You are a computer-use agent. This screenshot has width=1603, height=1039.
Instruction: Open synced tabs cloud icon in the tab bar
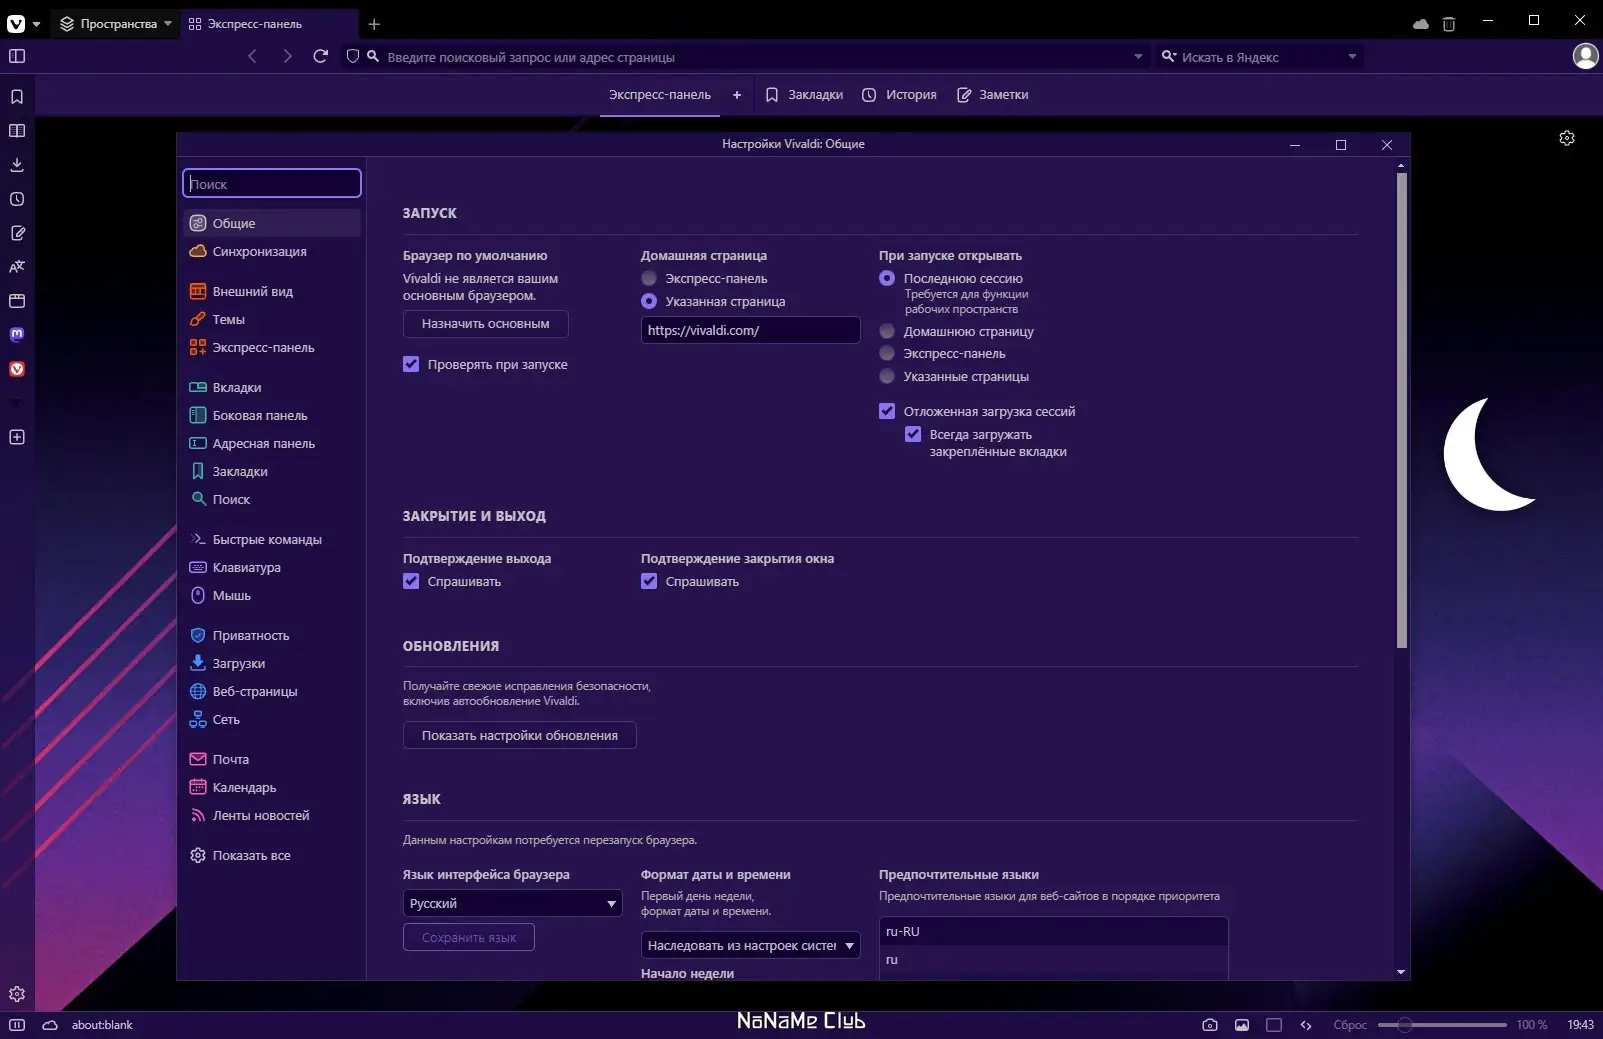1421,24
